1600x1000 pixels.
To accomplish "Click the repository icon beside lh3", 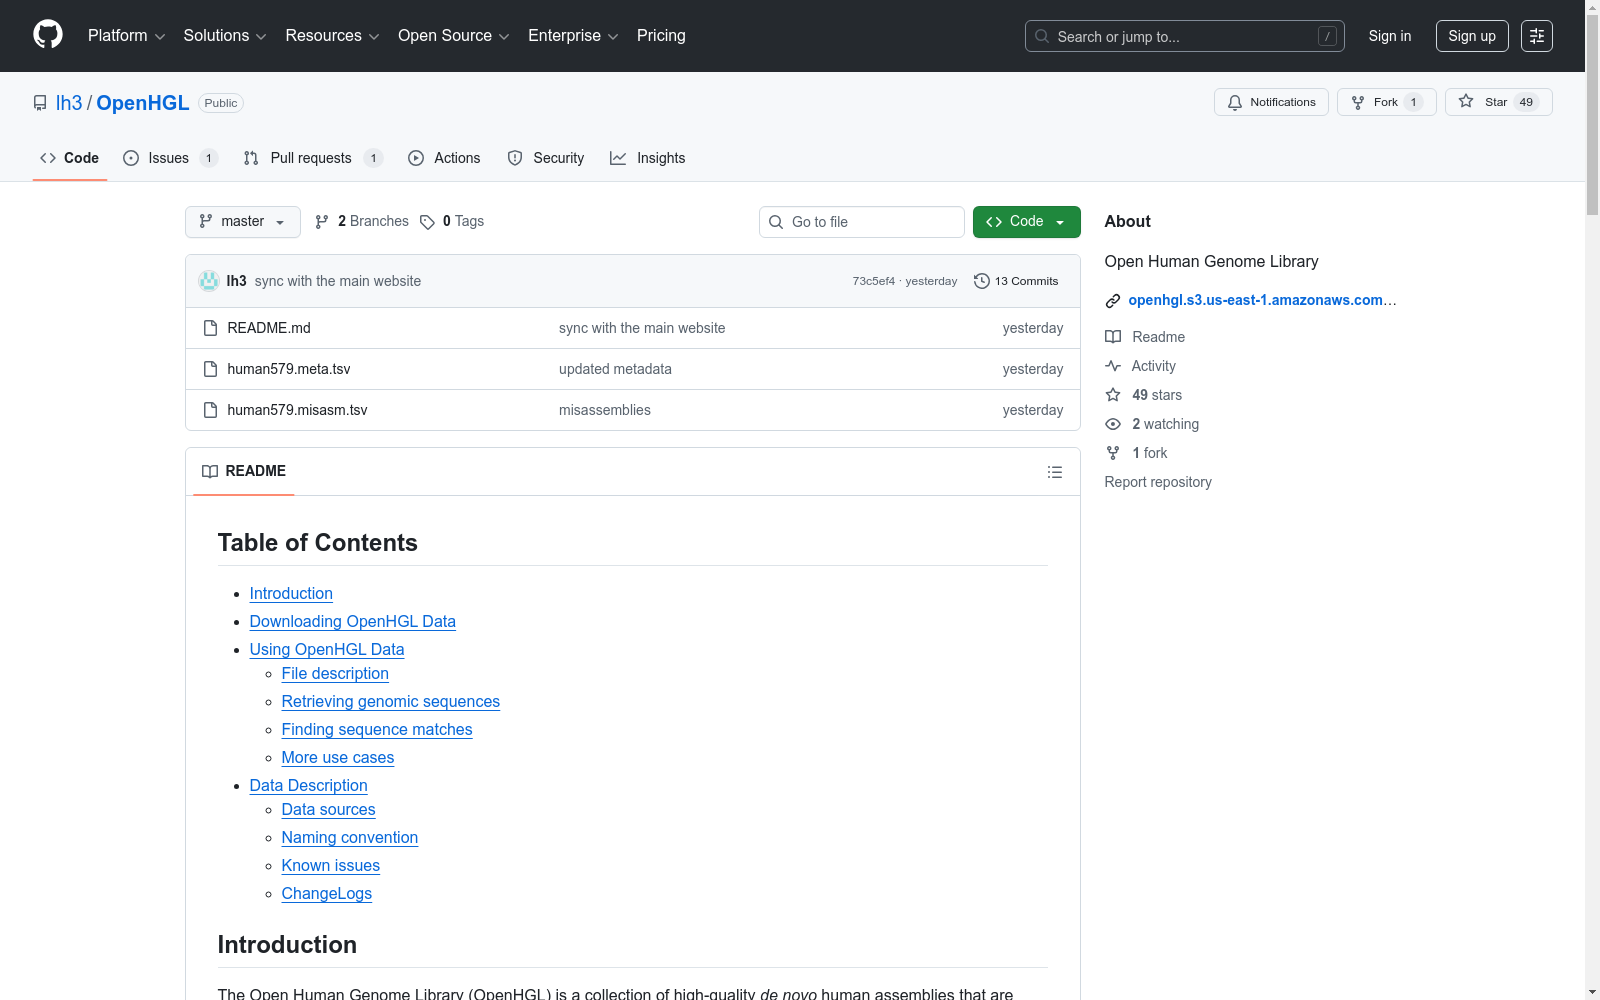I will click(40, 103).
